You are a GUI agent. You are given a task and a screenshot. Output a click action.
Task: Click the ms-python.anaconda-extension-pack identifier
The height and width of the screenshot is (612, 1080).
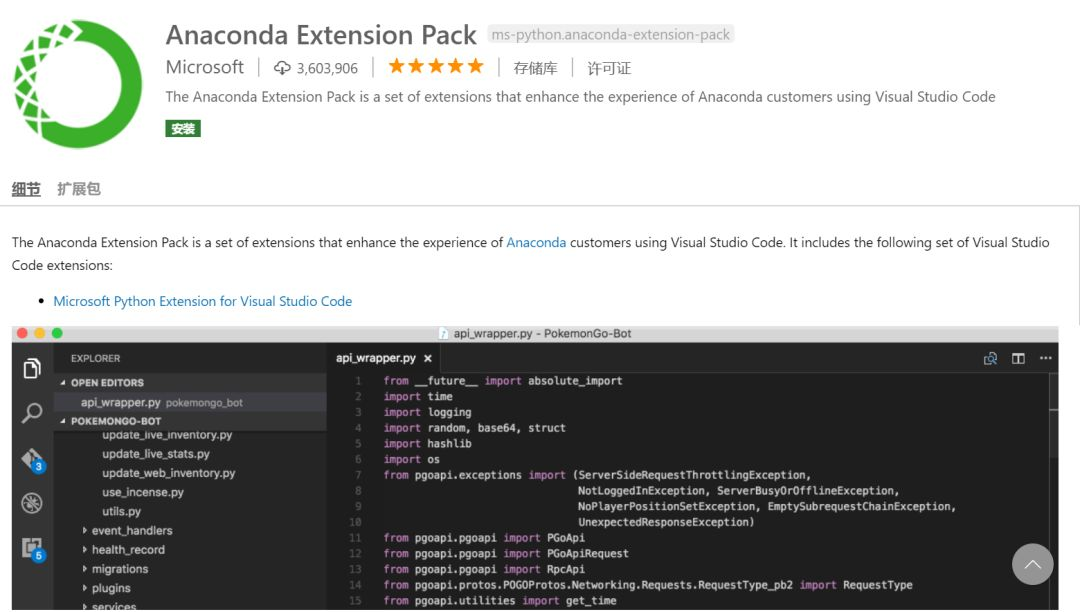pyautogui.click(x=610, y=34)
